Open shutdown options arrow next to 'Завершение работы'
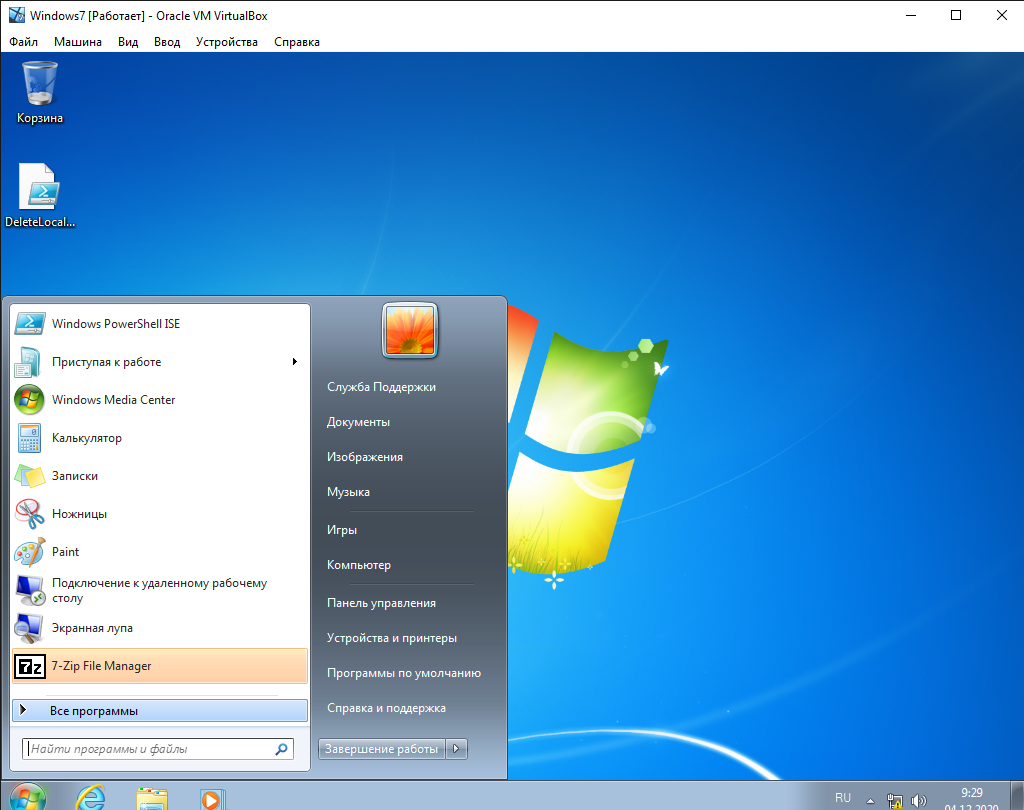The image size is (1024, 810). pos(456,749)
